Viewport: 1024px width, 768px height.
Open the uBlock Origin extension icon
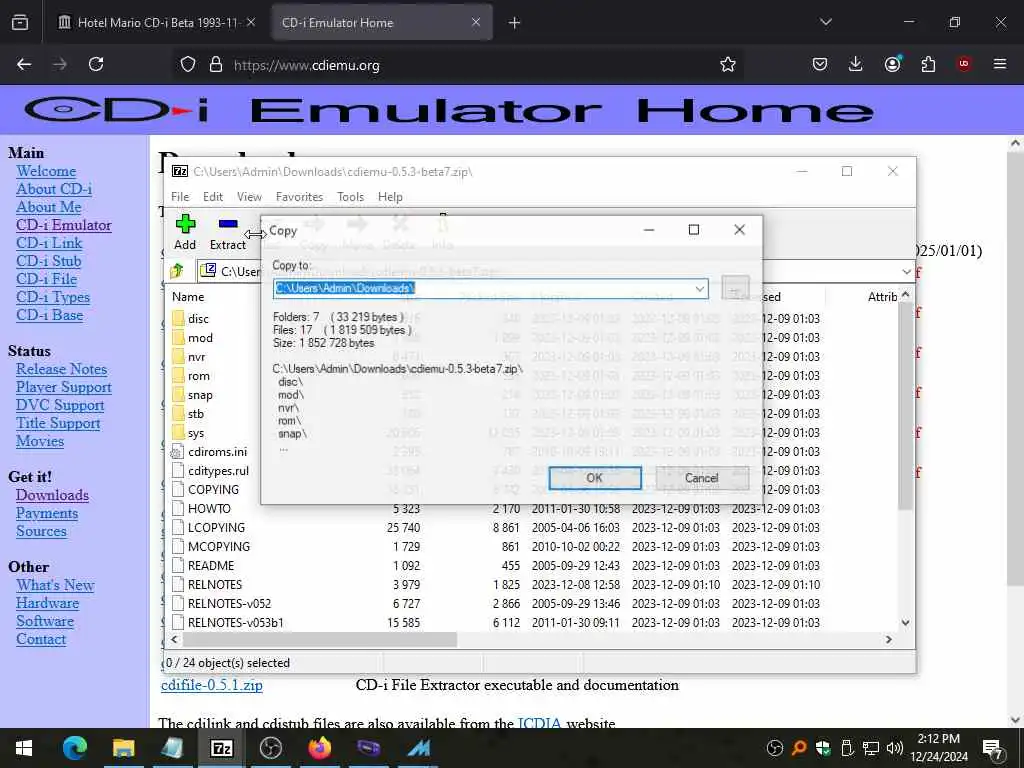click(964, 64)
